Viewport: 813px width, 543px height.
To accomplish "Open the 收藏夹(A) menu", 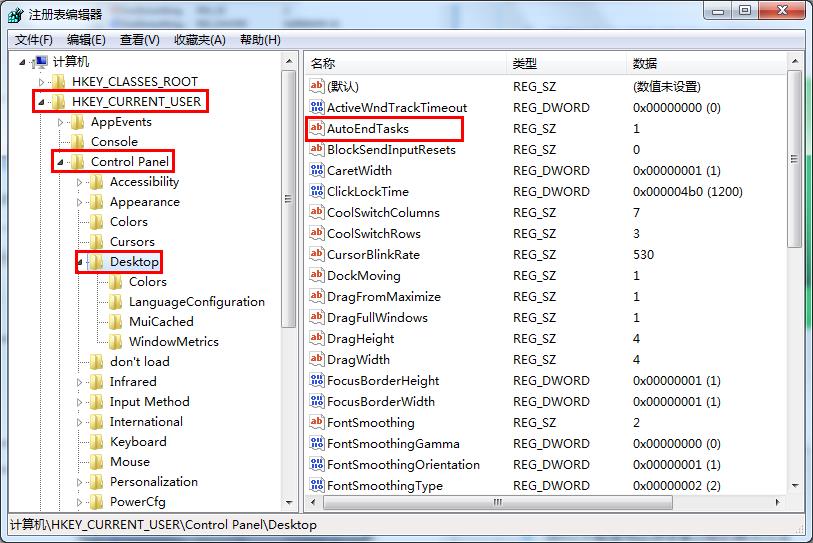I will coord(200,40).
